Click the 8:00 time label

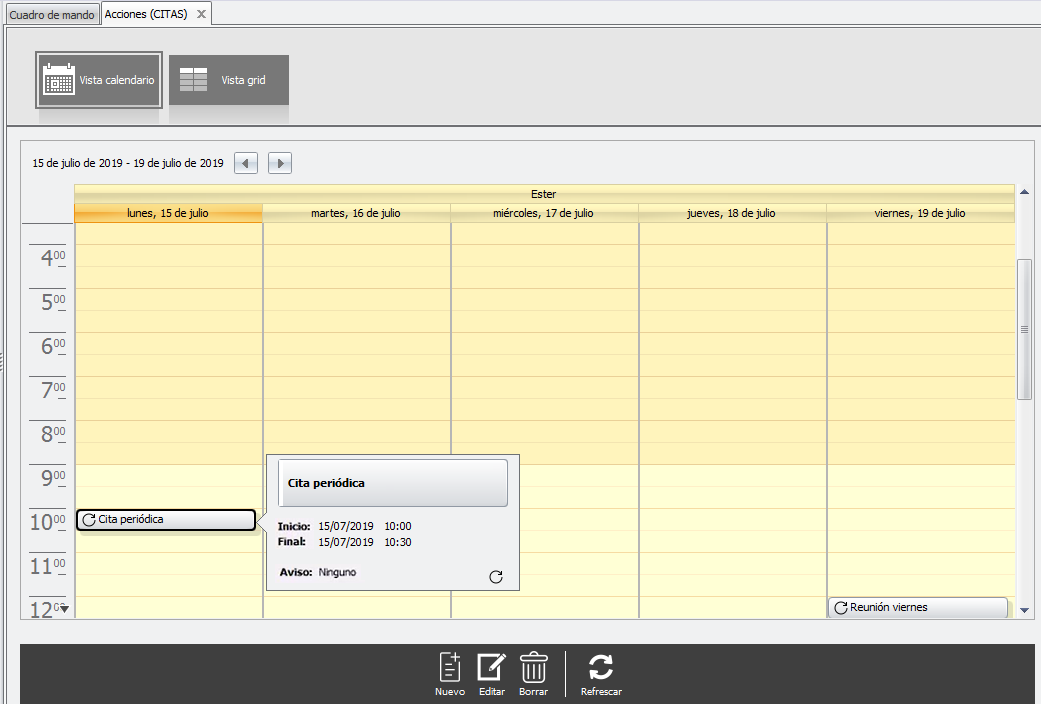[x=52, y=434]
